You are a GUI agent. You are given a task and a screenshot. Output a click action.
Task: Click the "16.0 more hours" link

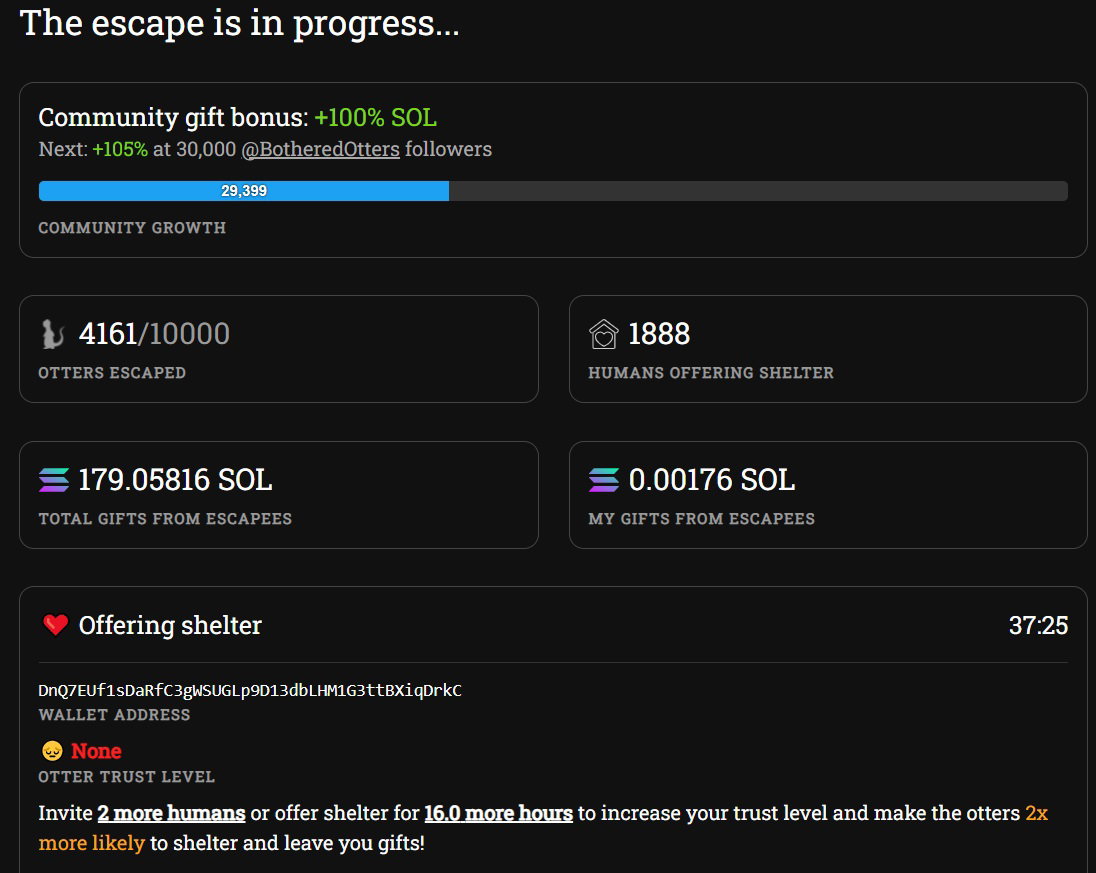click(498, 813)
